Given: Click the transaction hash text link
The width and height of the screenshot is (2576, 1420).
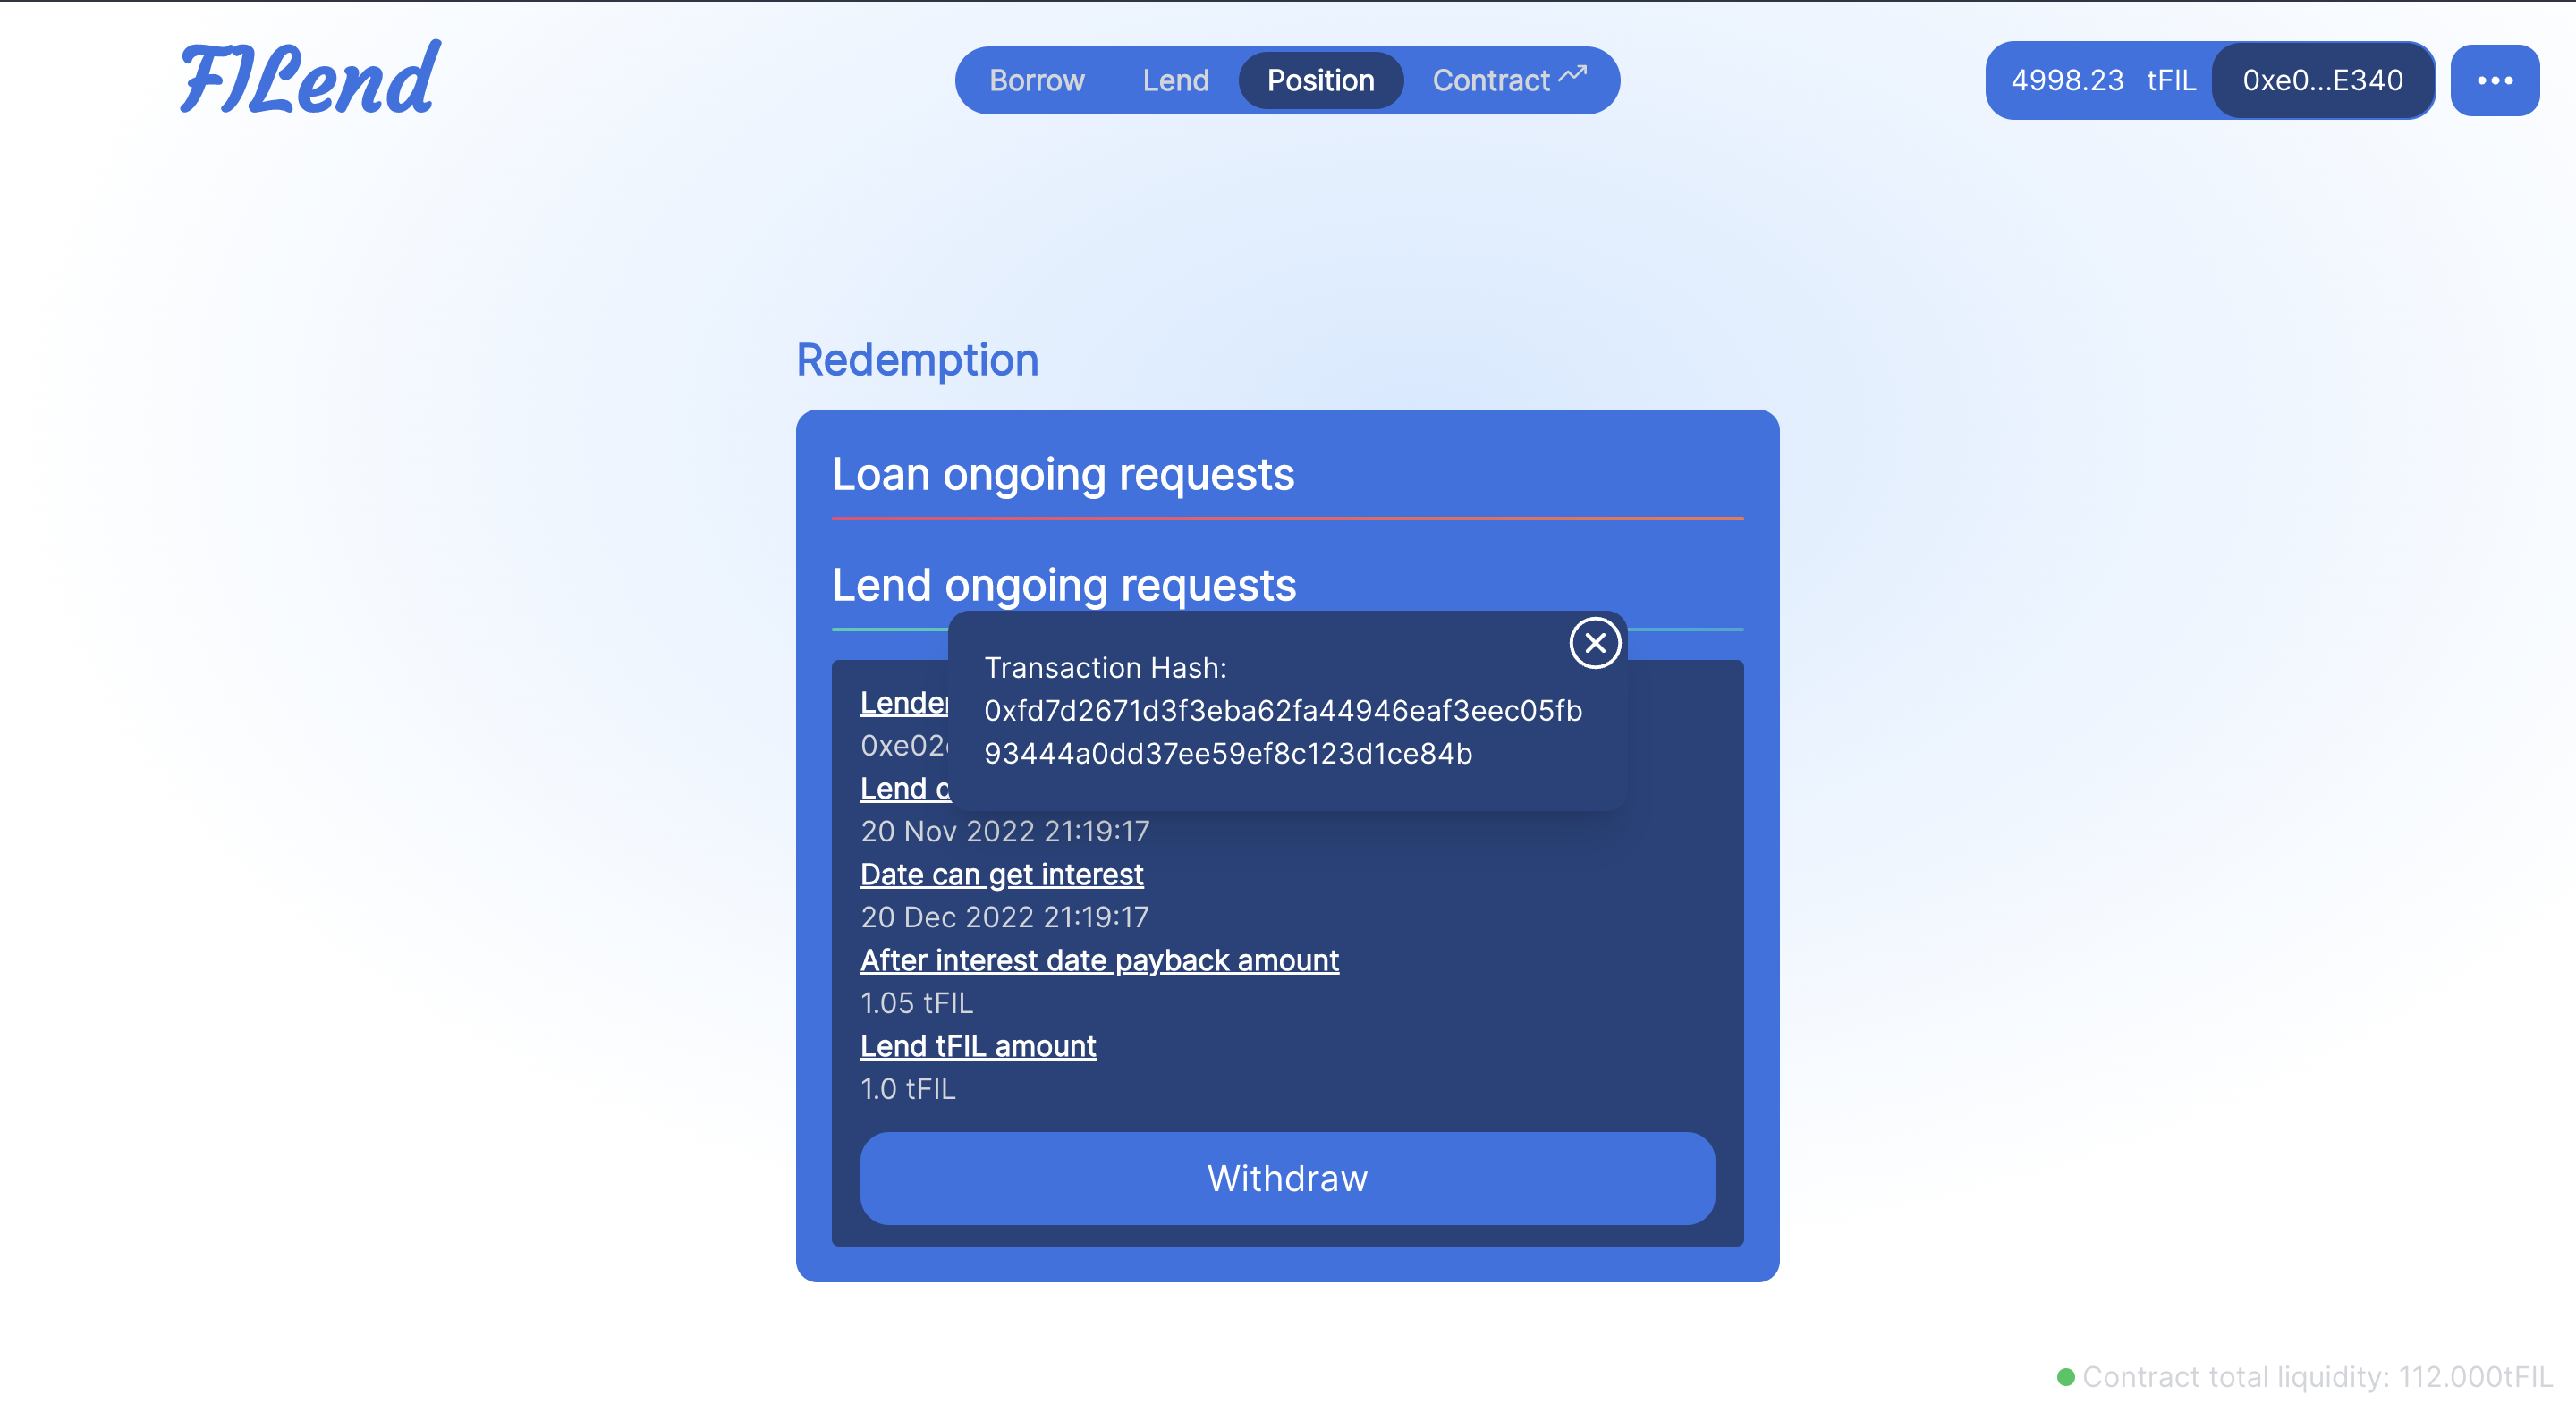Looking at the screenshot, I should coord(1284,731).
